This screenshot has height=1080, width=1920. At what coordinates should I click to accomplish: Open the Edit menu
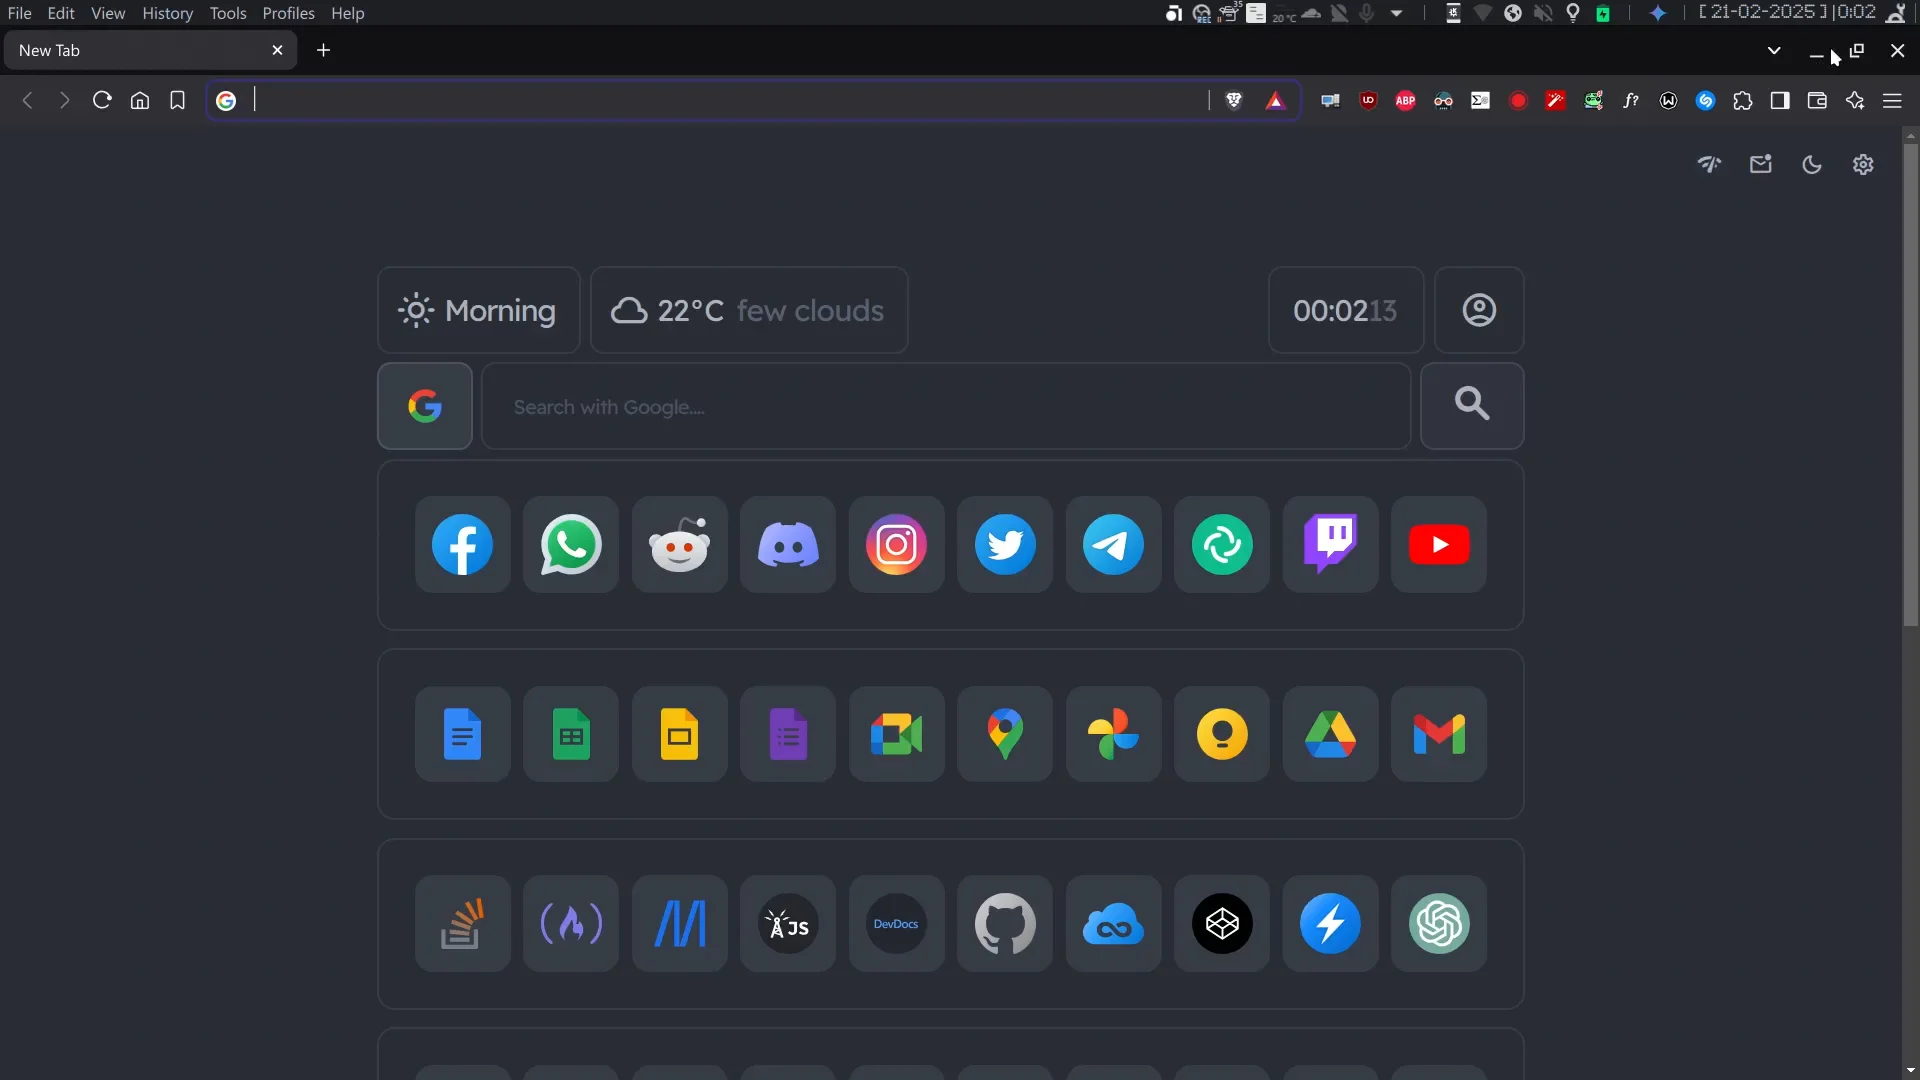tap(61, 13)
